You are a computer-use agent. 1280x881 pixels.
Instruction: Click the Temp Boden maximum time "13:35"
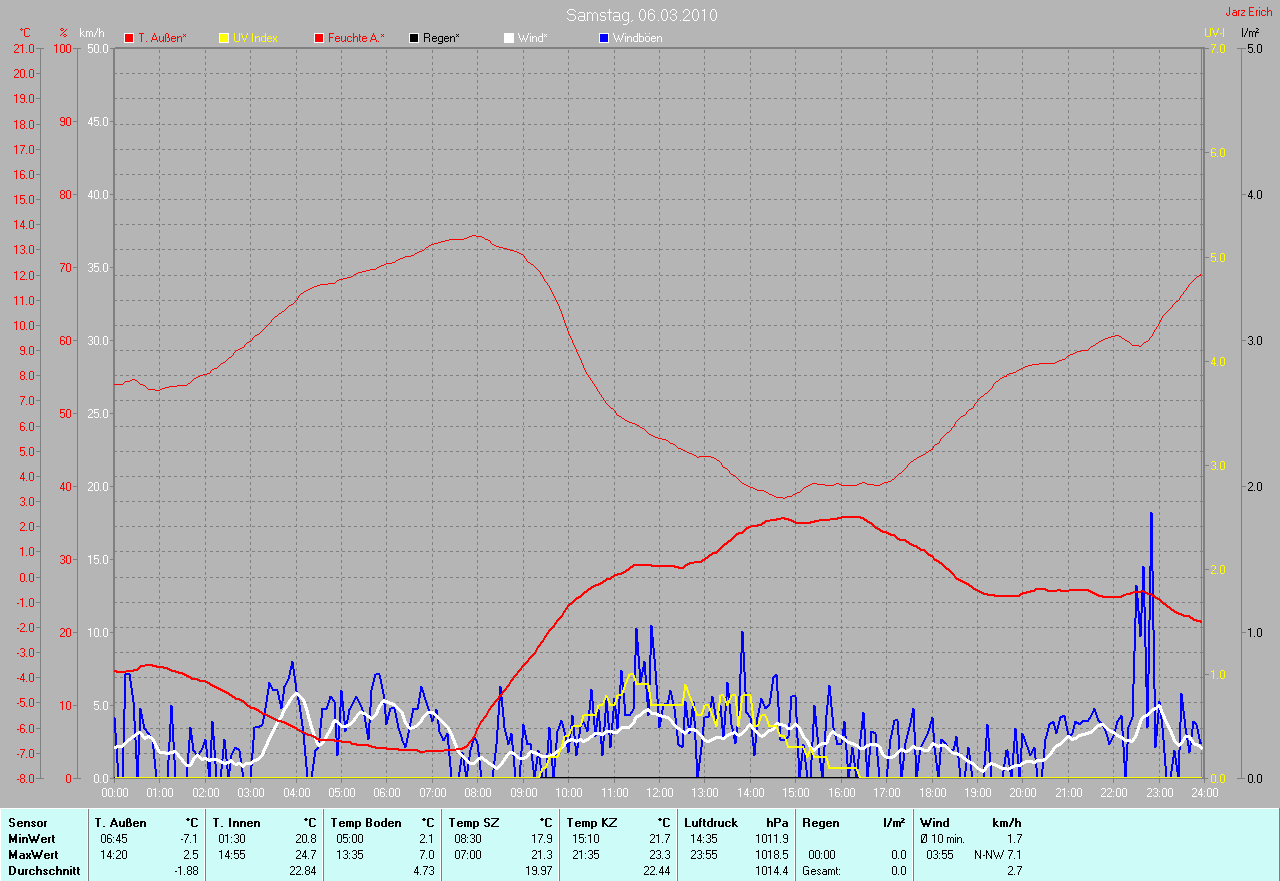(x=350, y=855)
